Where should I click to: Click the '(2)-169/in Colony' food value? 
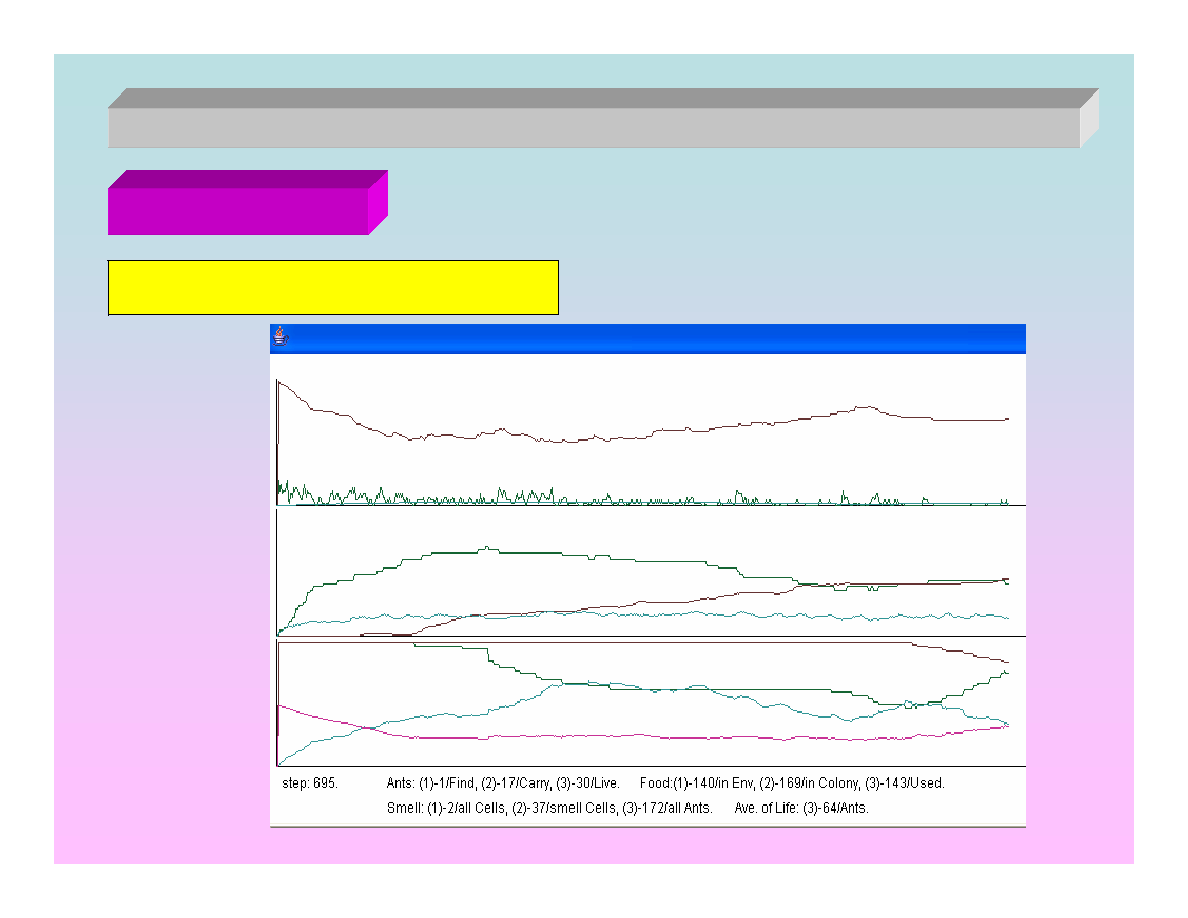click(808, 784)
